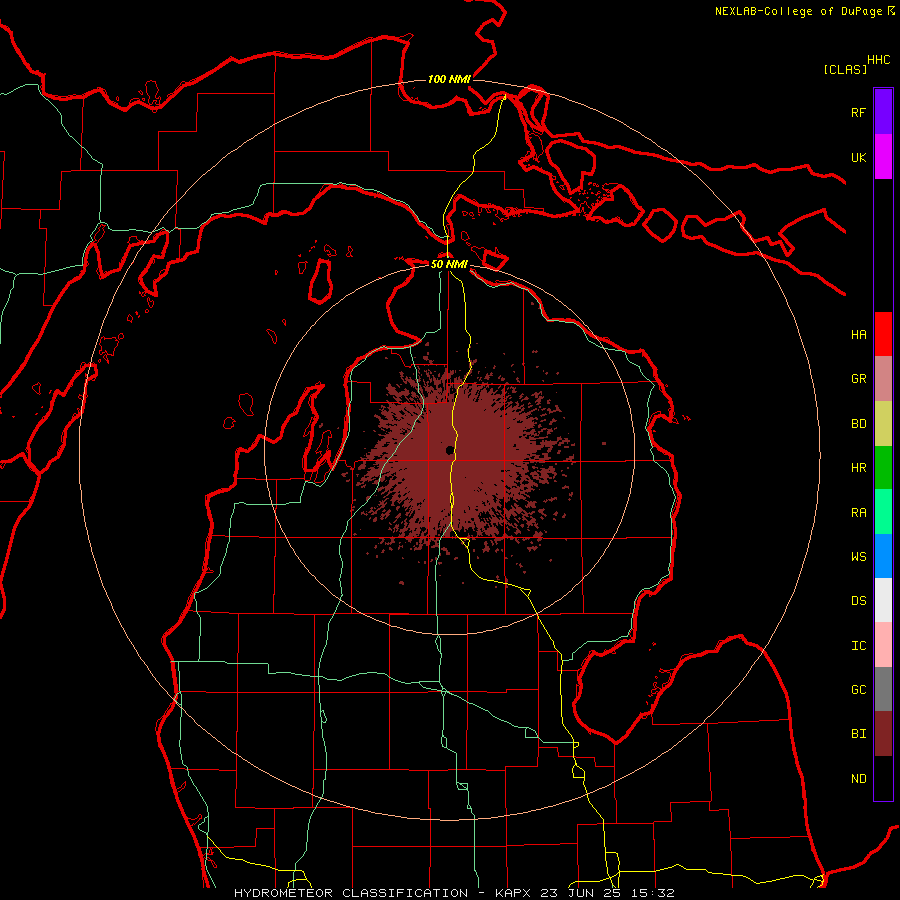Click the HA red legend swatch

pyautogui.click(x=883, y=334)
